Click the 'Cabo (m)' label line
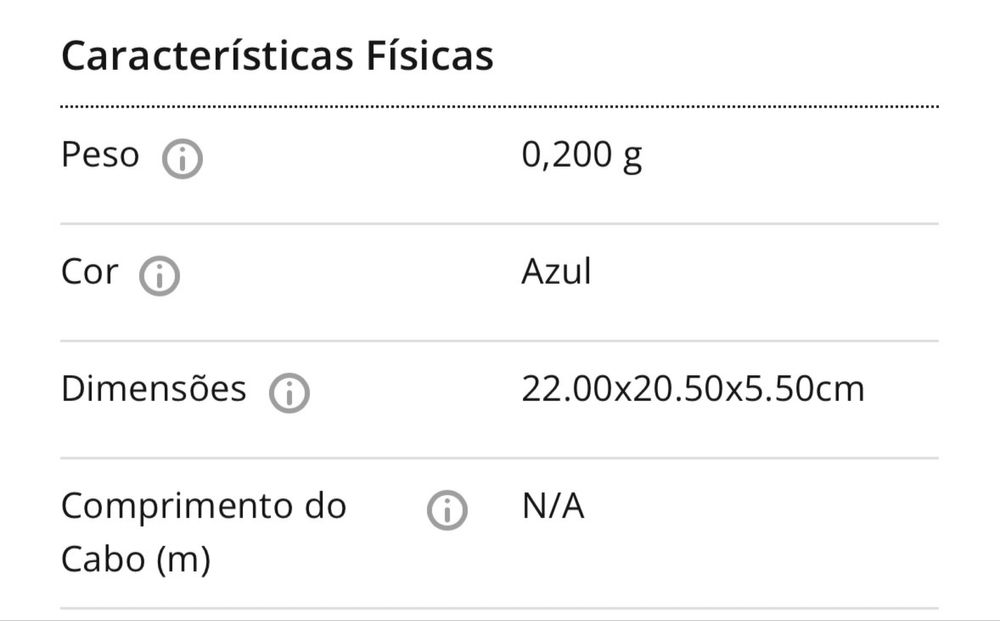 135,559
